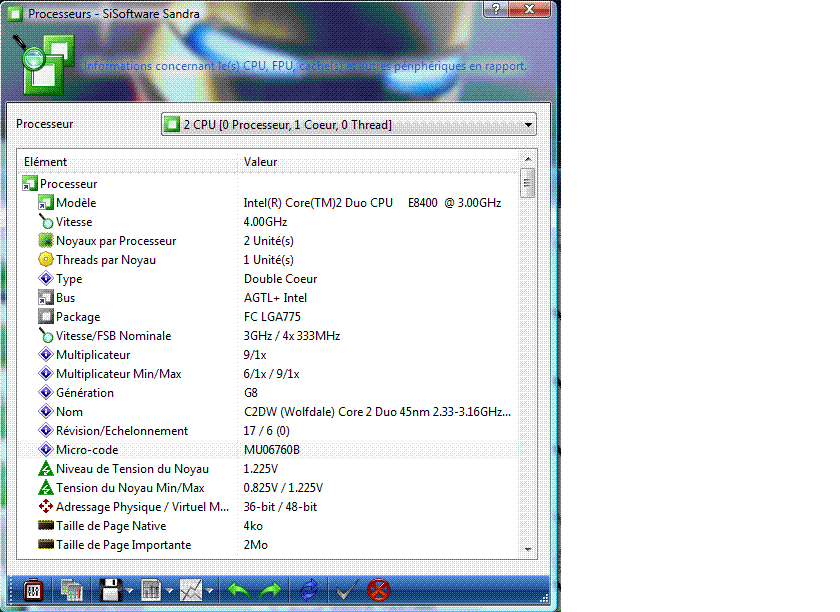This screenshot has height=612, width=840.
Task: Click the icon beside Bus
Action: point(46,298)
